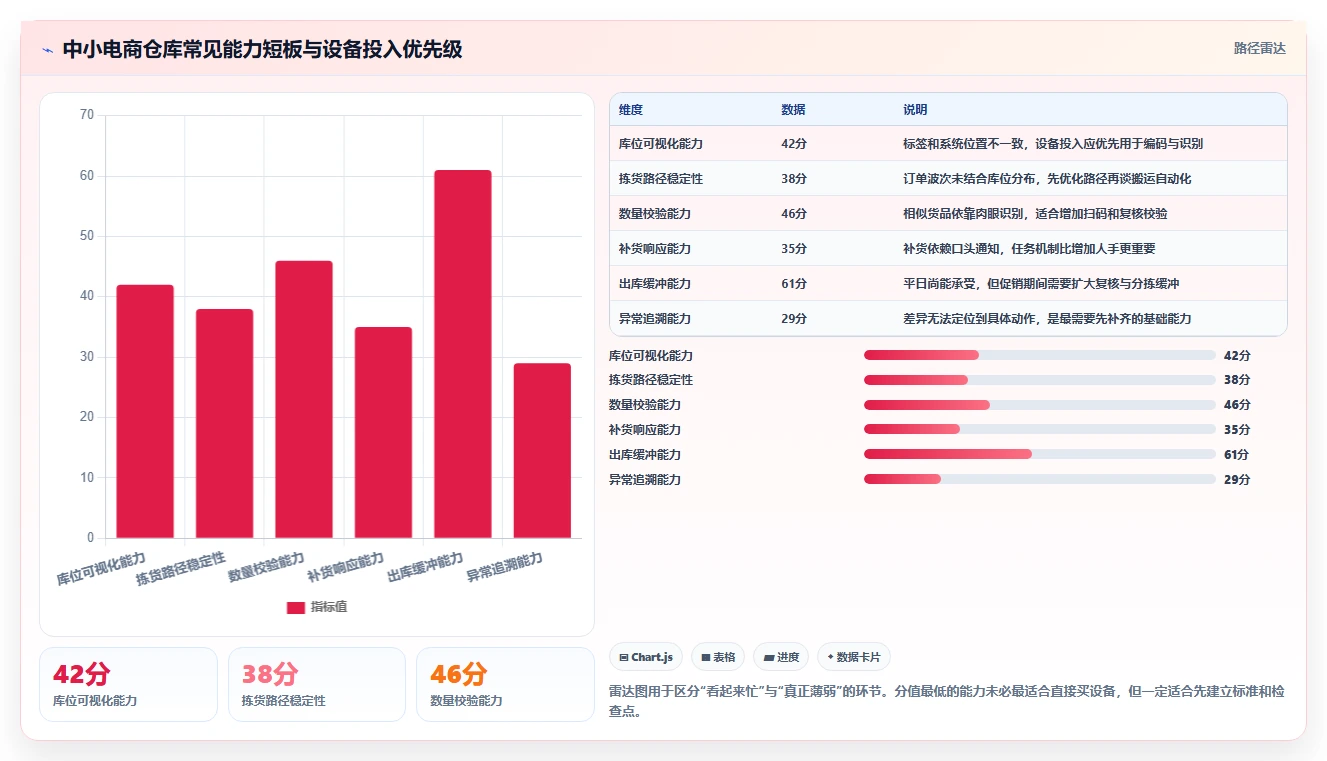
Task: Click the sparkle icon in 数据卡片 chip
Action: tap(830, 657)
